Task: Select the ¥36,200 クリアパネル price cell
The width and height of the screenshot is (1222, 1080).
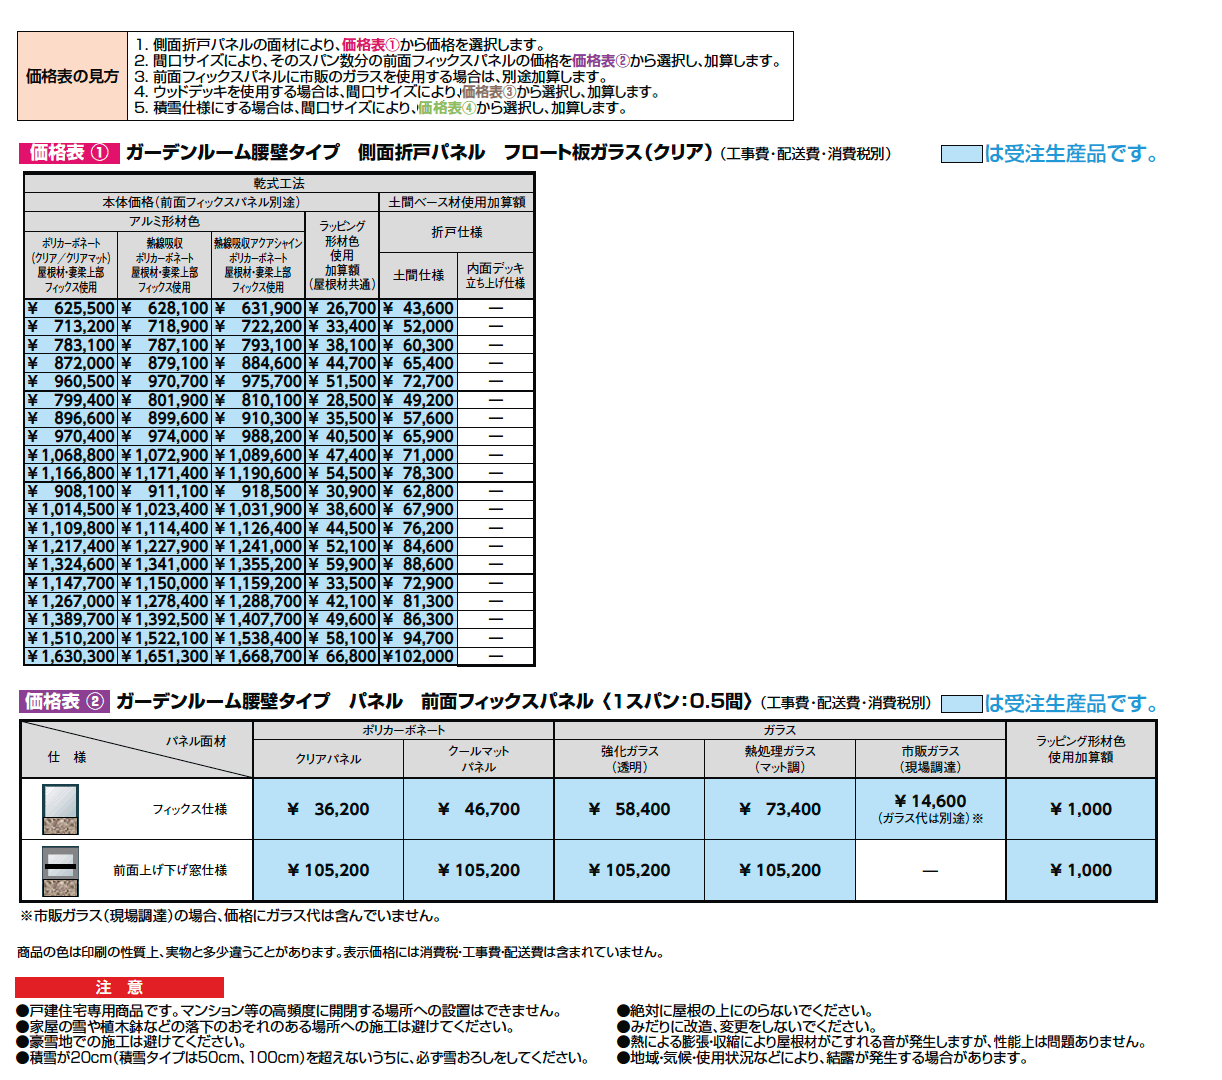Action: click(328, 808)
